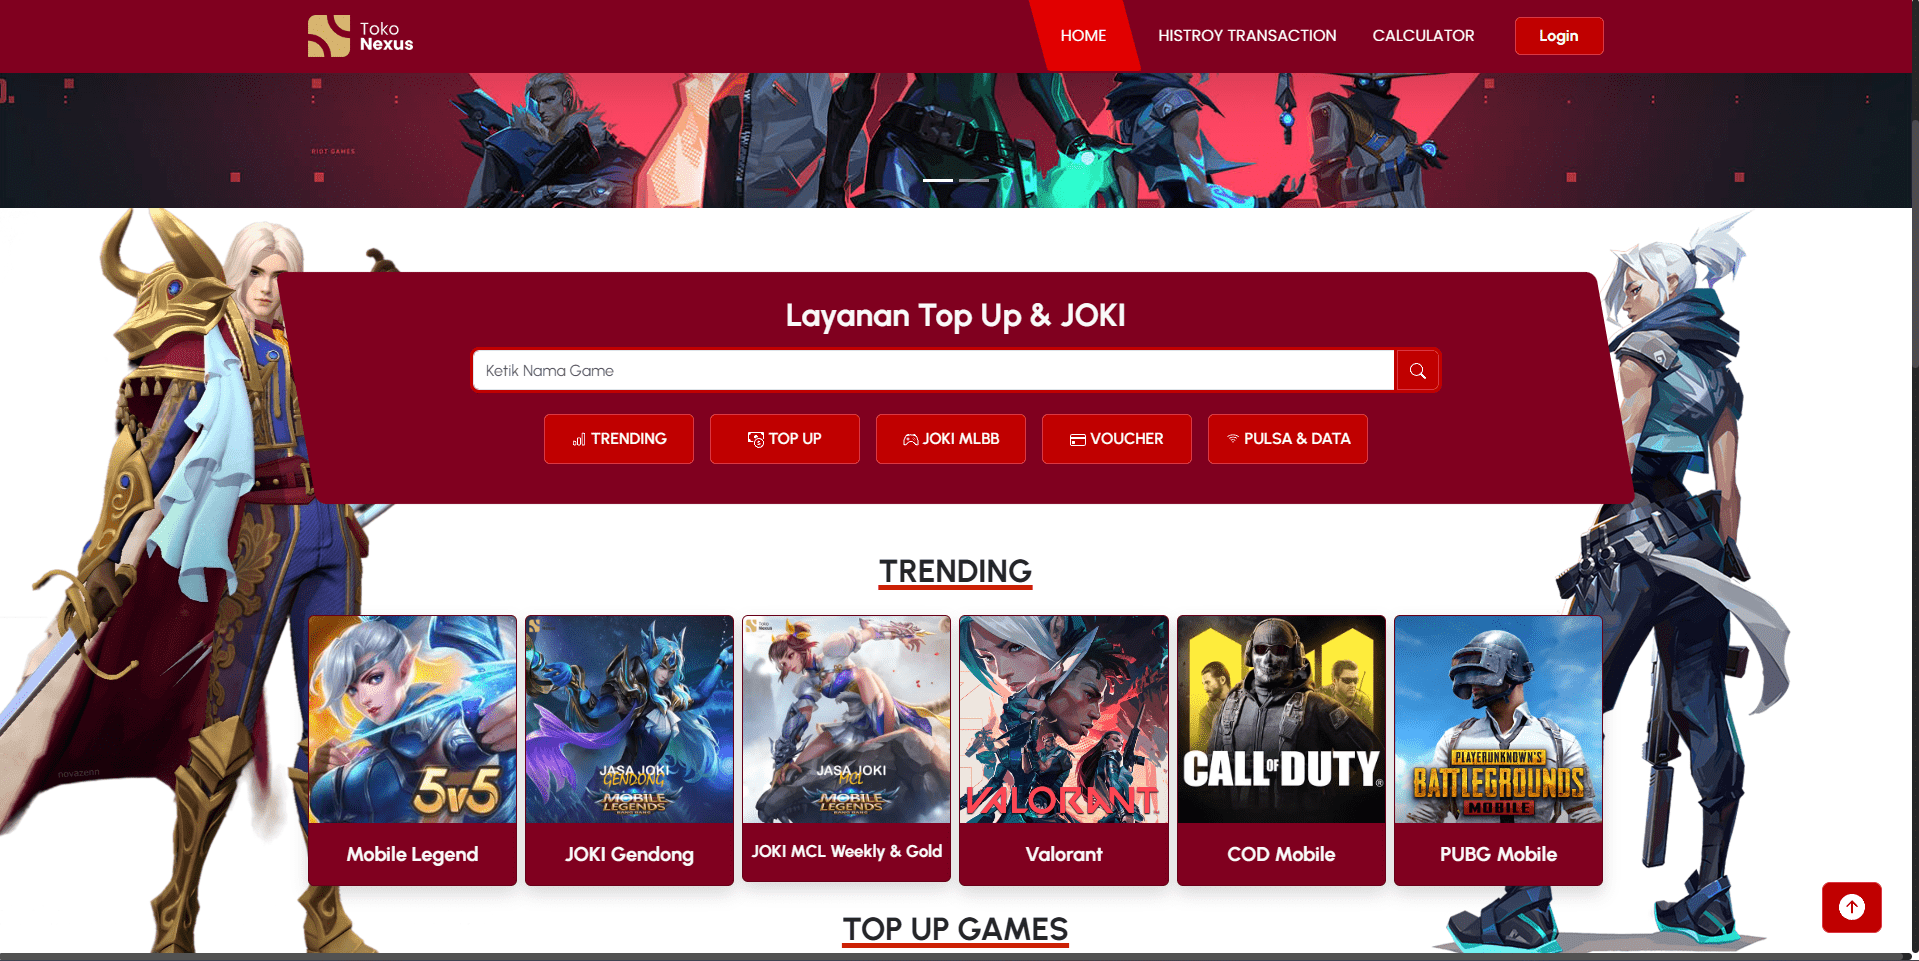Click the TRENDING section heading
The width and height of the screenshot is (1919, 961).
(x=955, y=571)
